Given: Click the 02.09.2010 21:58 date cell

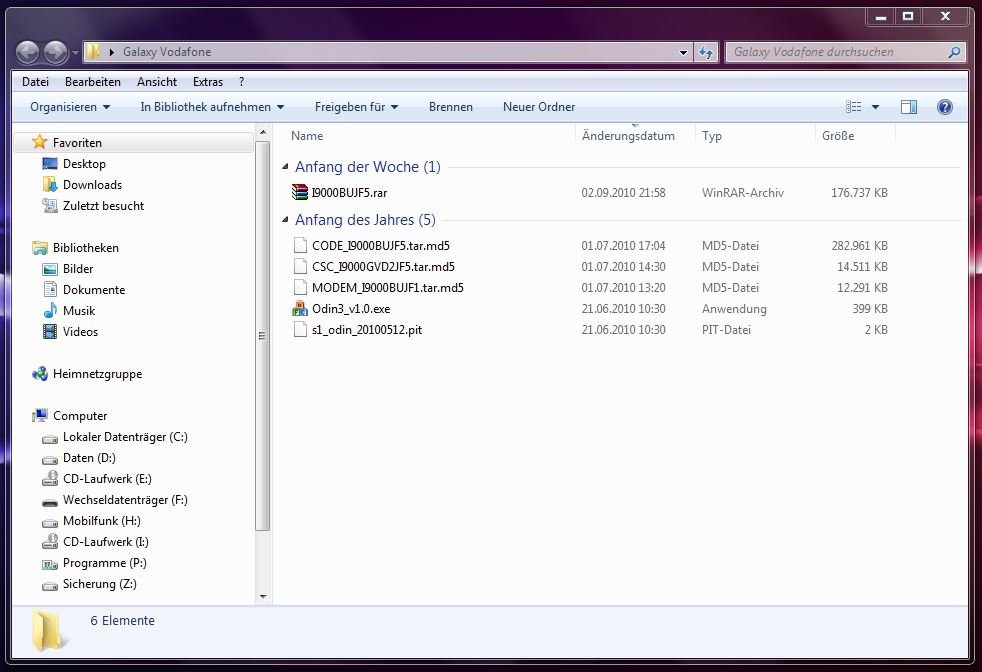Looking at the screenshot, I should [x=623, y=193].
